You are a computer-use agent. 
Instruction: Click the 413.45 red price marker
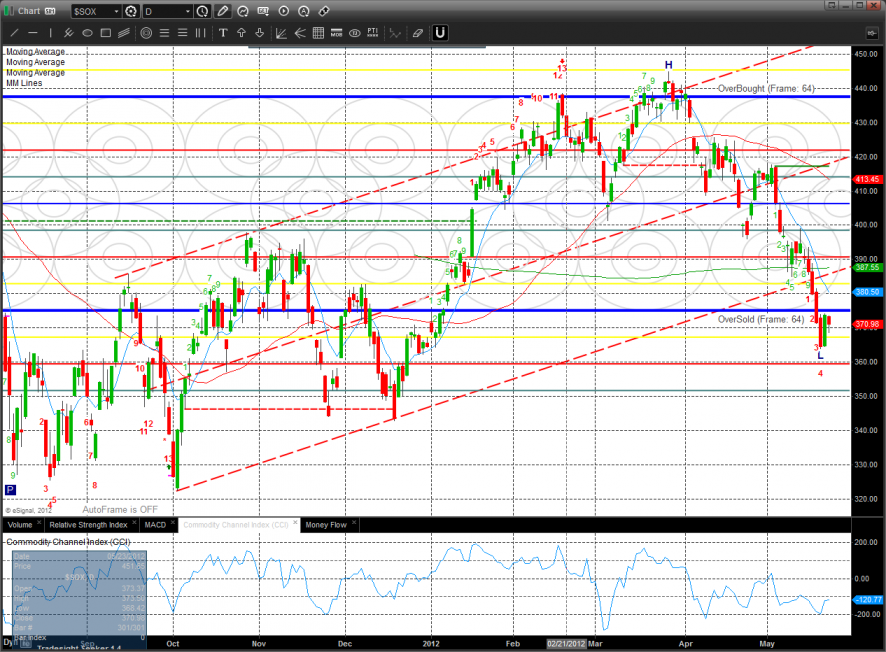pos(867,179)
